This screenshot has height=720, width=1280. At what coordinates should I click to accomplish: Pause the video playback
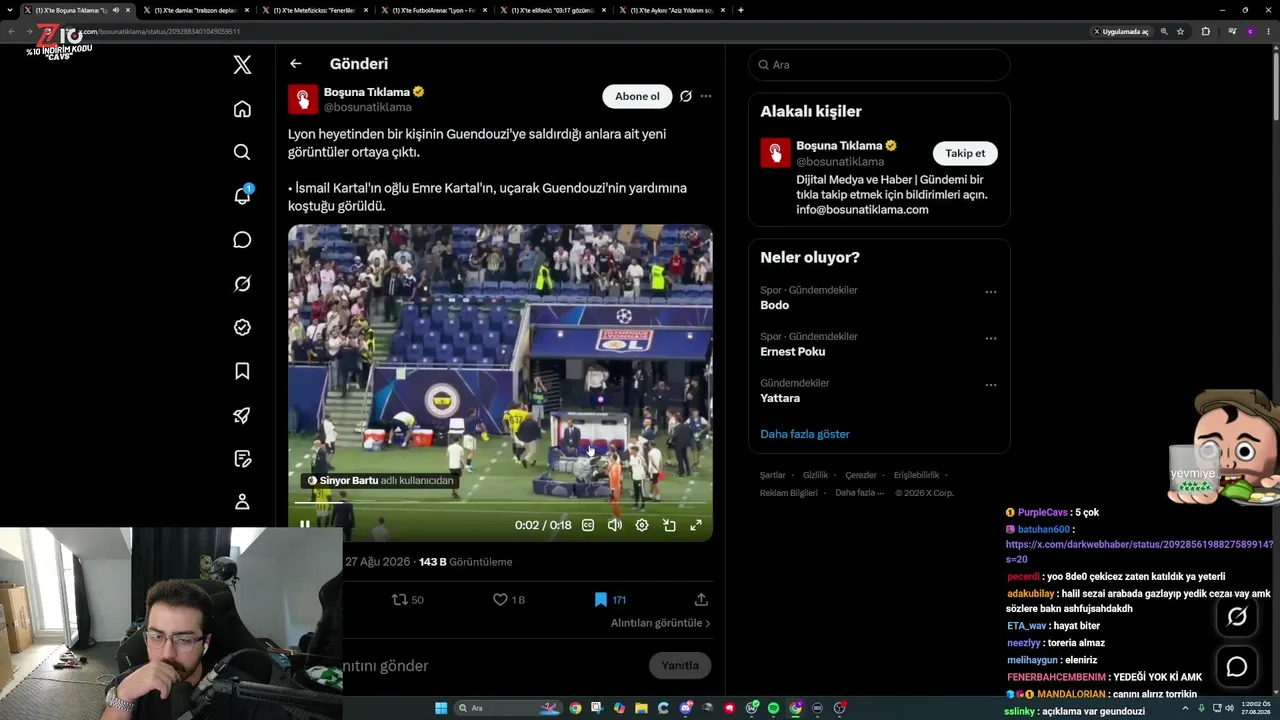pyautogui.click(x=305, y=525)
